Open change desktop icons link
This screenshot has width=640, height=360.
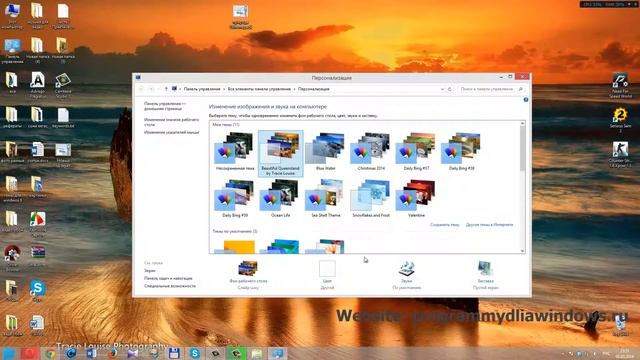point(171,122)
